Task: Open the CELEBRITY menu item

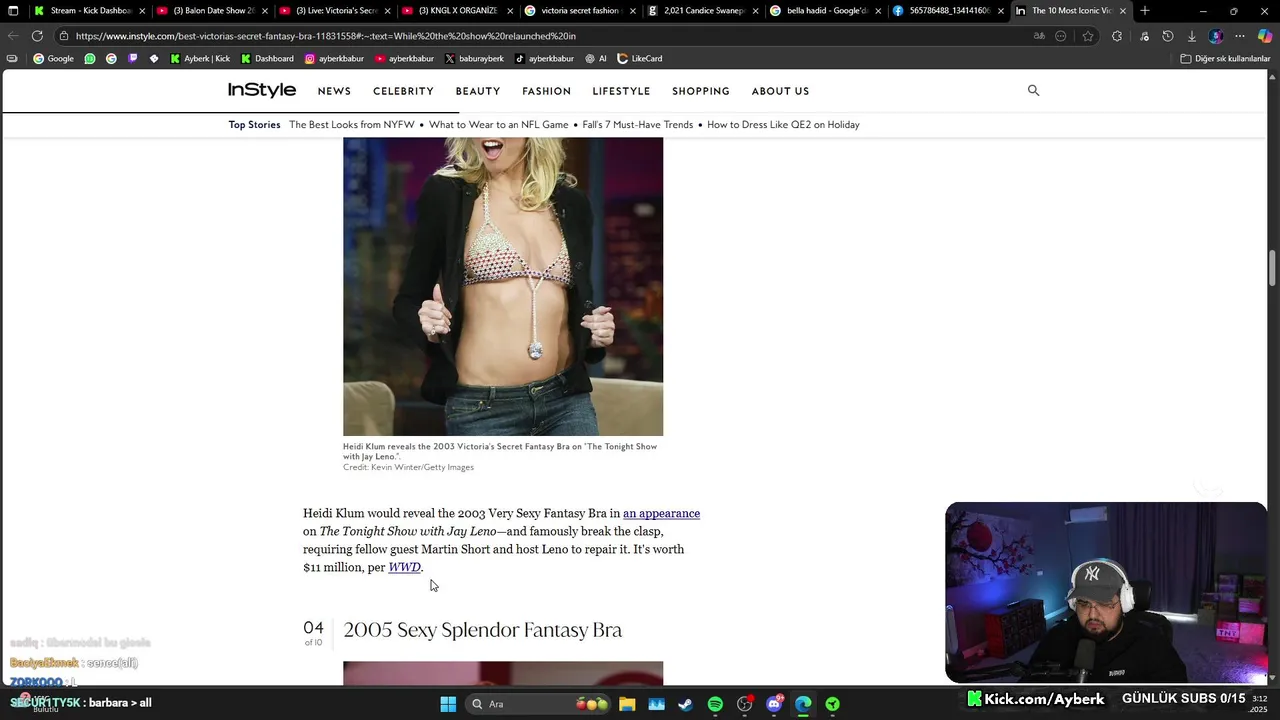Action: (403, 91)
